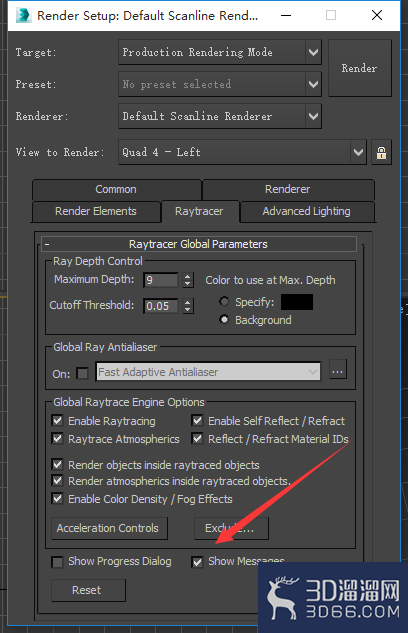The width and height of the screenshot is (408, 633).
Task: Open antialiaser settings ellipsis button
Action: pos(338,369)
